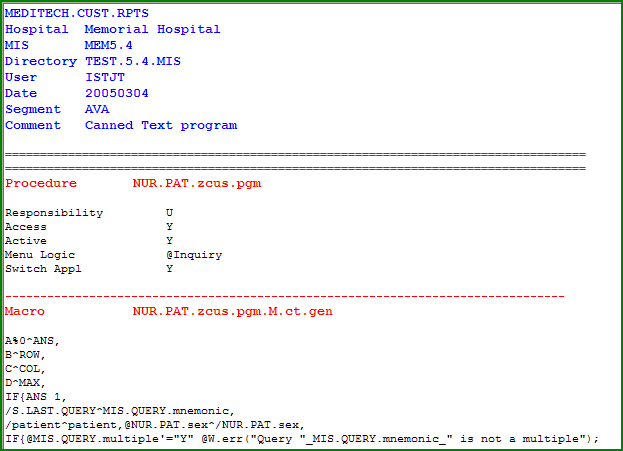This screenshot has height=451, width=623.
Task: Click the MEDITECH.CUST.RPTS header line
Action: (77, 13)
